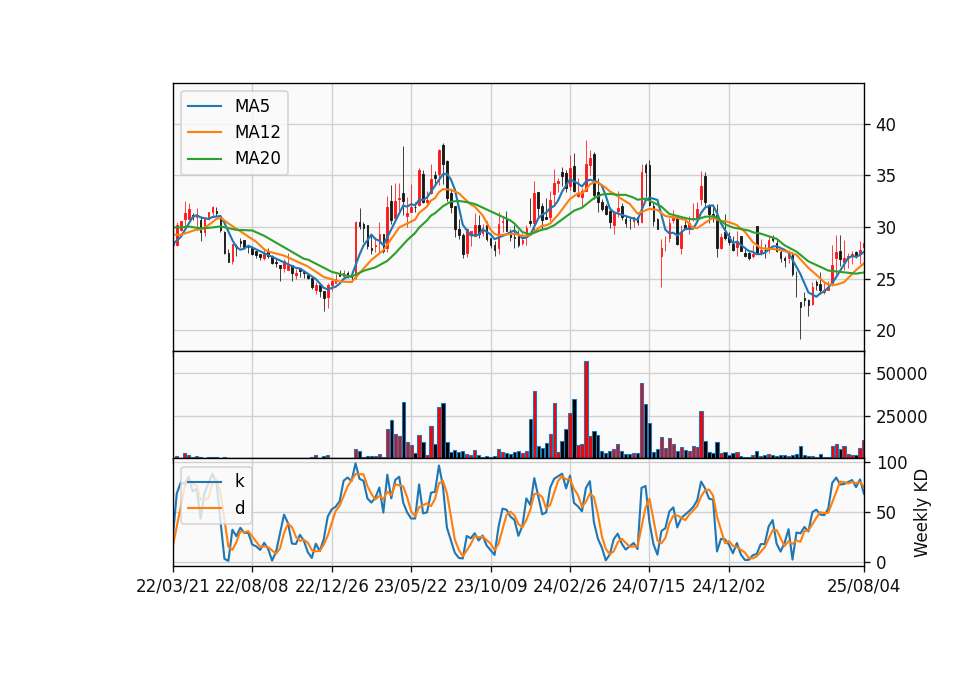Click the price axis value 40
This screenshot has height=690, width=960.
click(885, 125)
